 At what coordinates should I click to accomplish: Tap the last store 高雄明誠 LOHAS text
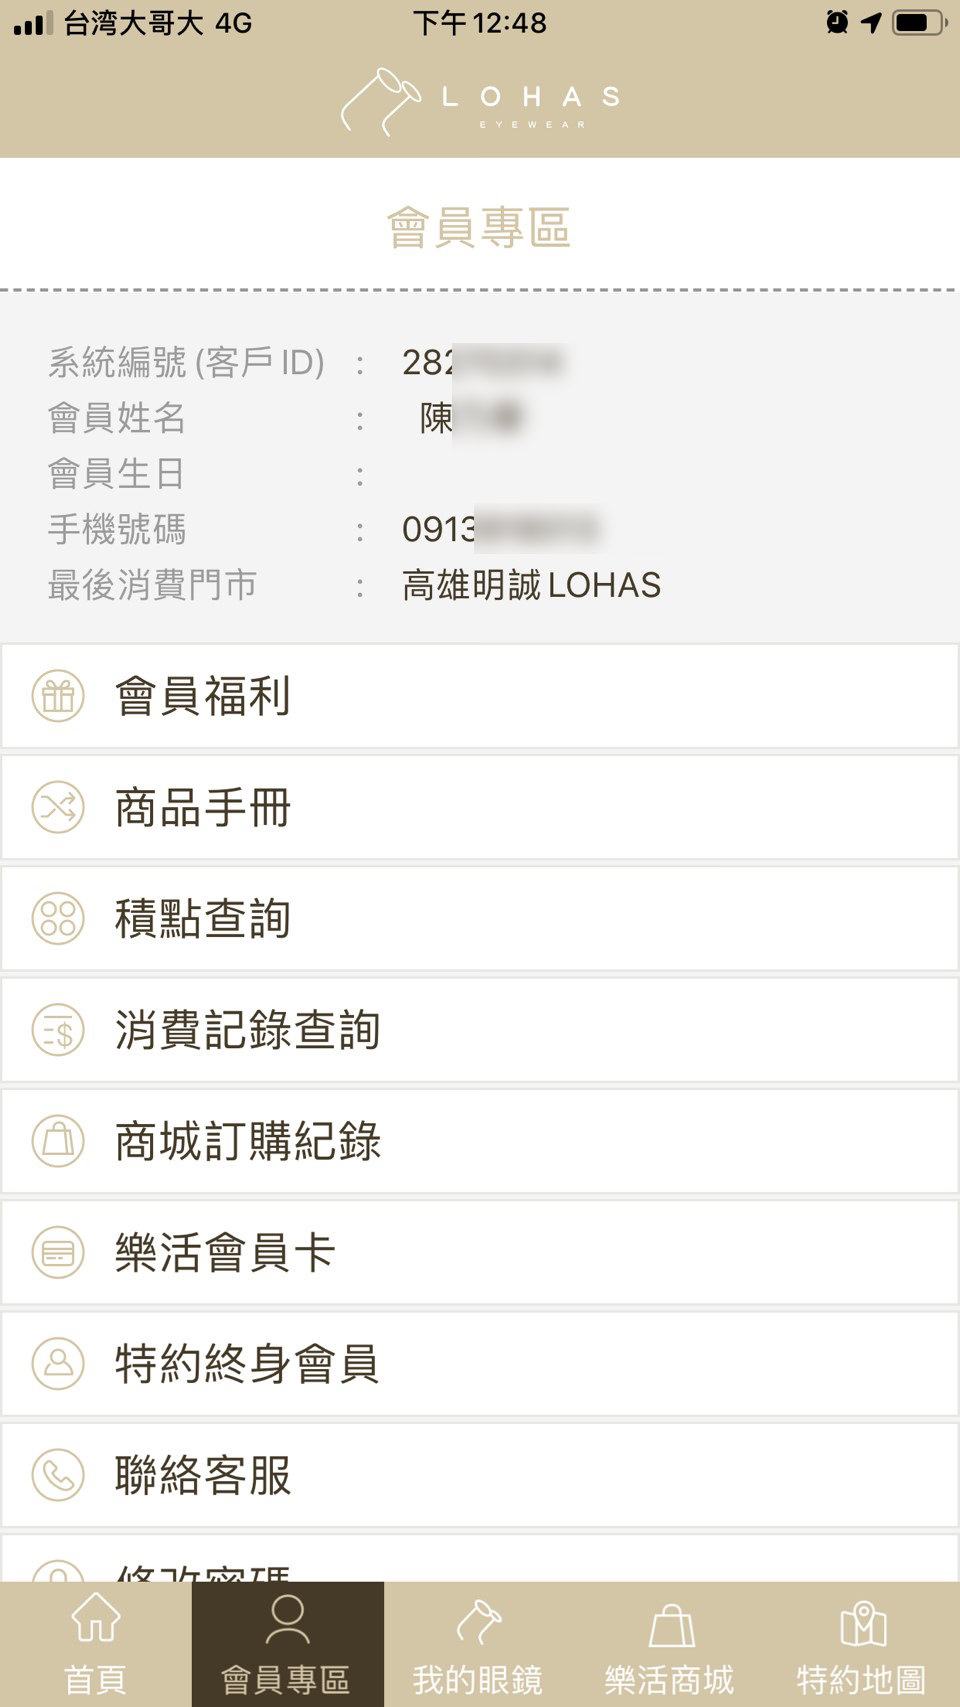pyautogui.click(x=531, y=585)
